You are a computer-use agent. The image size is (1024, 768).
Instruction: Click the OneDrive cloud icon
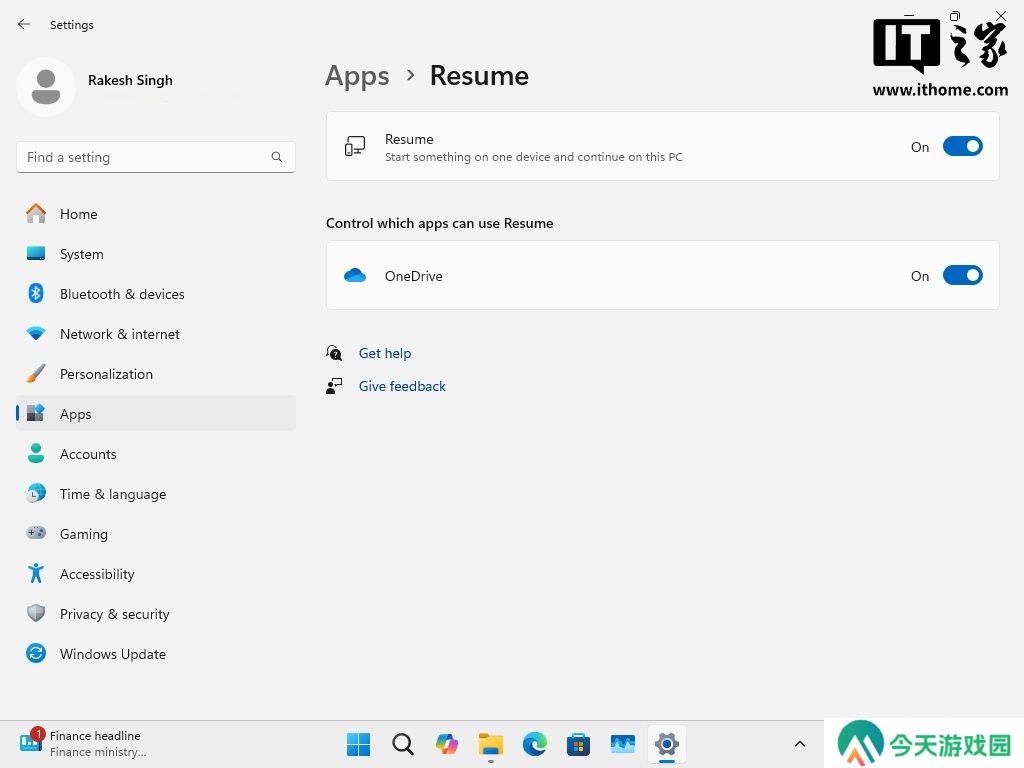[355, 276]
